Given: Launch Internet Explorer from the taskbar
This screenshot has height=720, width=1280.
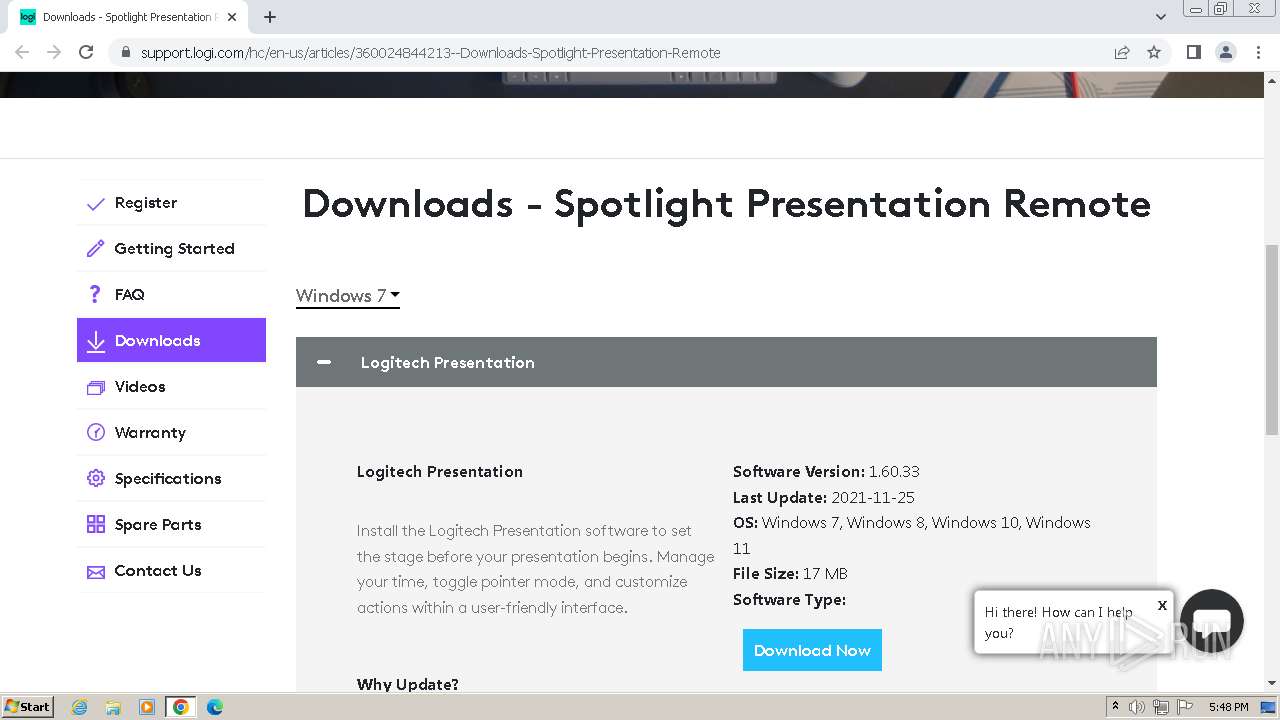Looking at the screenshot, I should pyautogui.click(x=80, y=707).
